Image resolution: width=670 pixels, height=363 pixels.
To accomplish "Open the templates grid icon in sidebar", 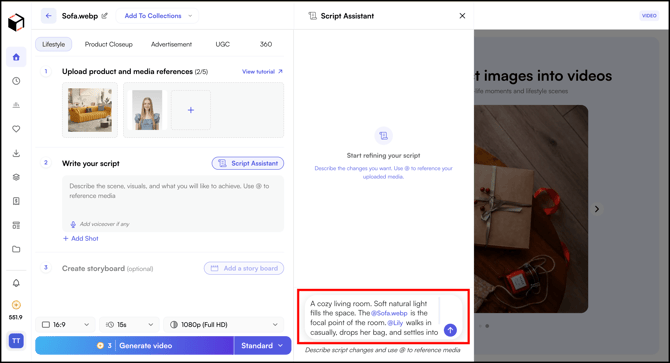I will pyautogui.click(x=16, y=225).
